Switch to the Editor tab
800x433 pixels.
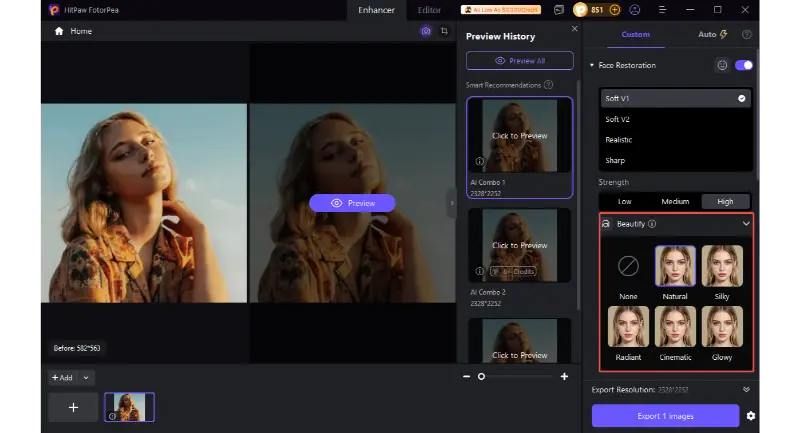click(x=429, y=10)
